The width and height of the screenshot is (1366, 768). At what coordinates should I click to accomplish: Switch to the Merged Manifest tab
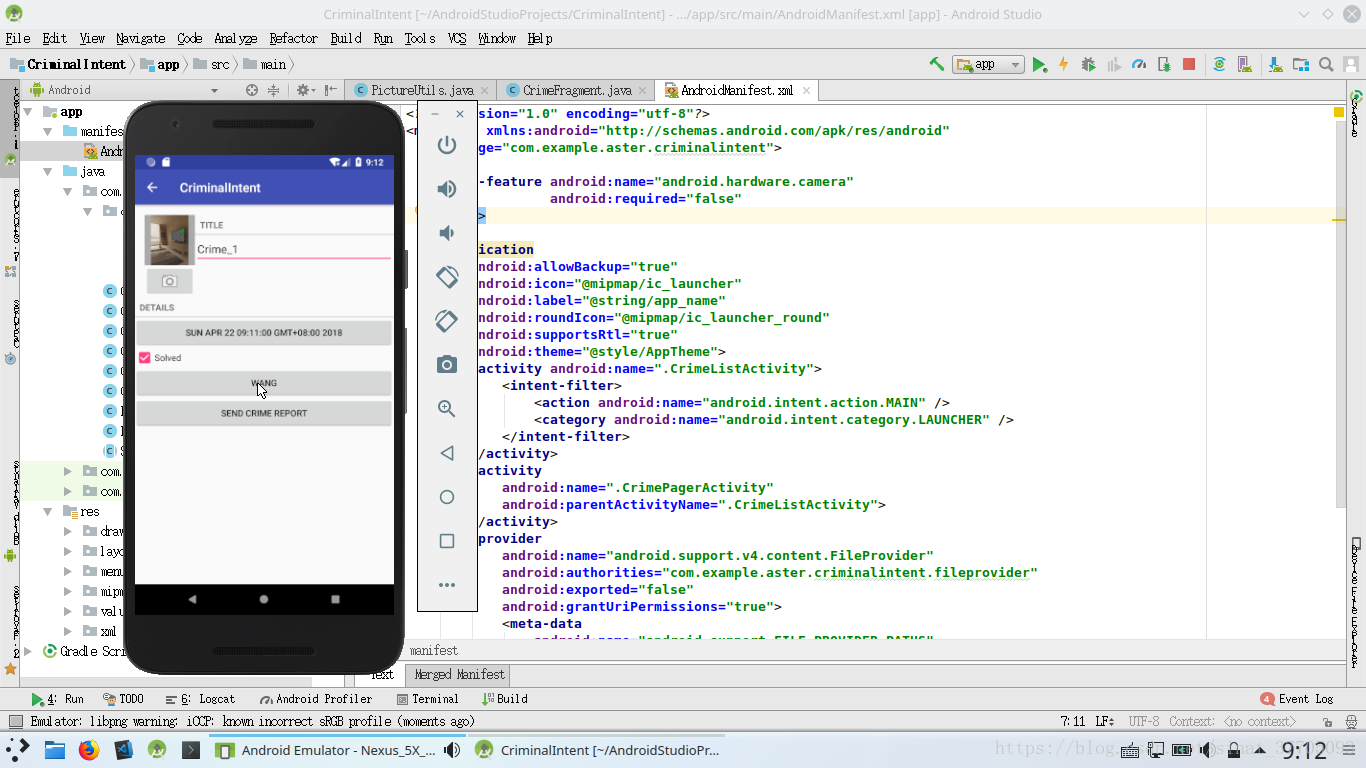coord(460,675)
